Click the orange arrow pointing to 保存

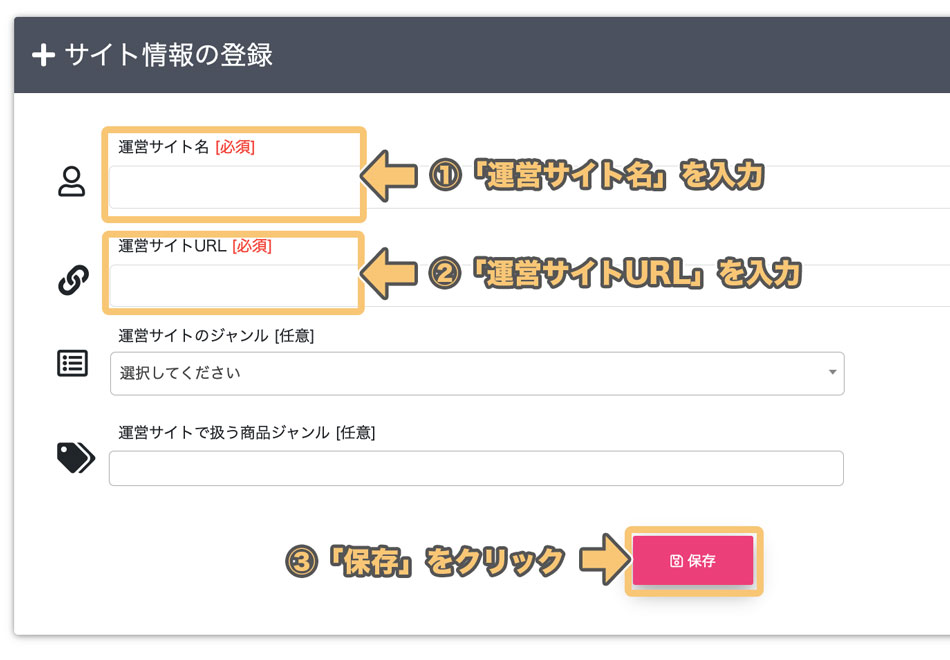[604, 559]
